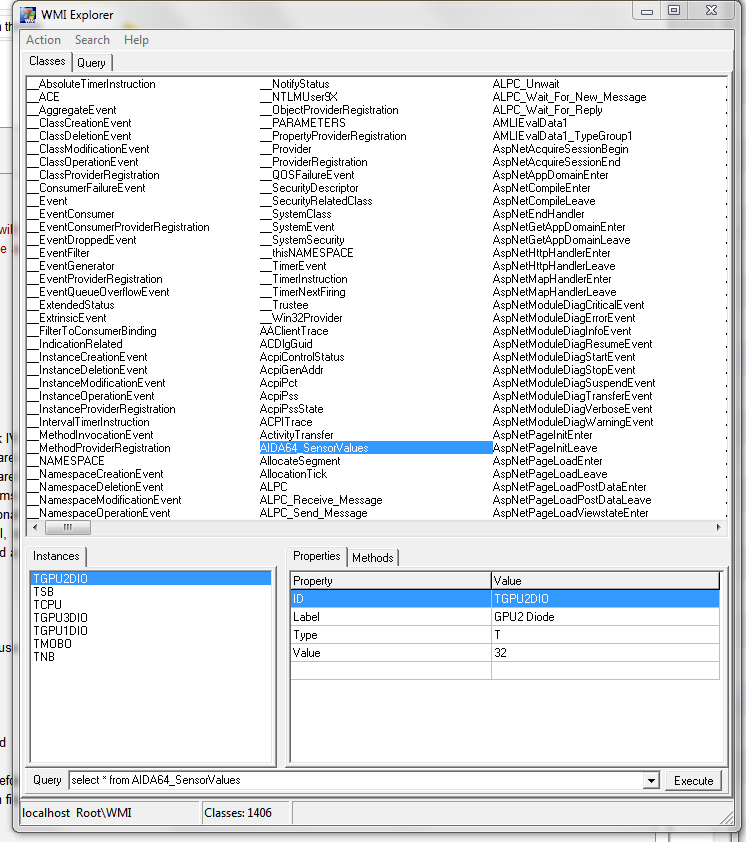
Task: Select the __NotifyStatus class
Action: pyautogui.click(x=294, y=84)
